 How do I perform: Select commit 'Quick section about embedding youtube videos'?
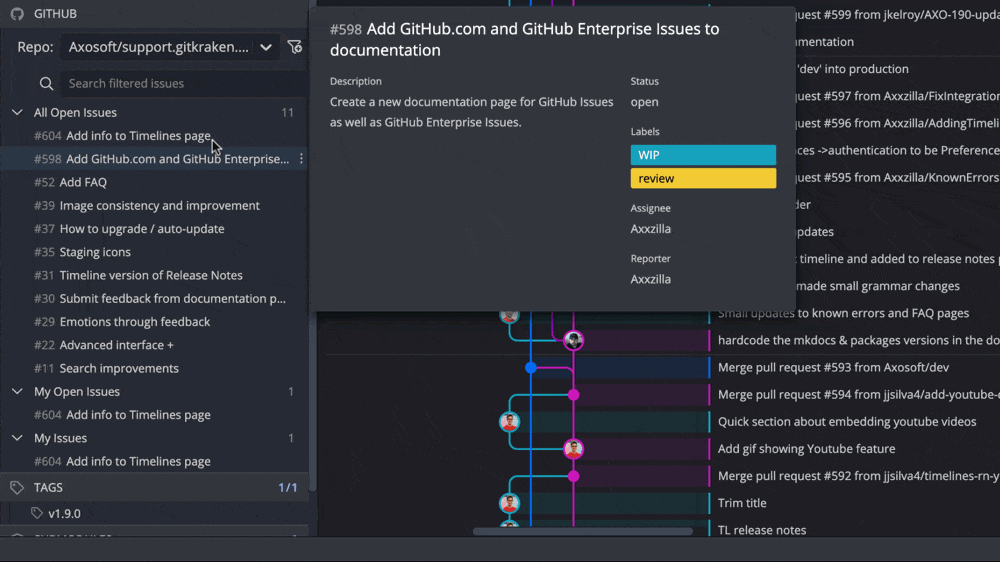tap(847, 422)
